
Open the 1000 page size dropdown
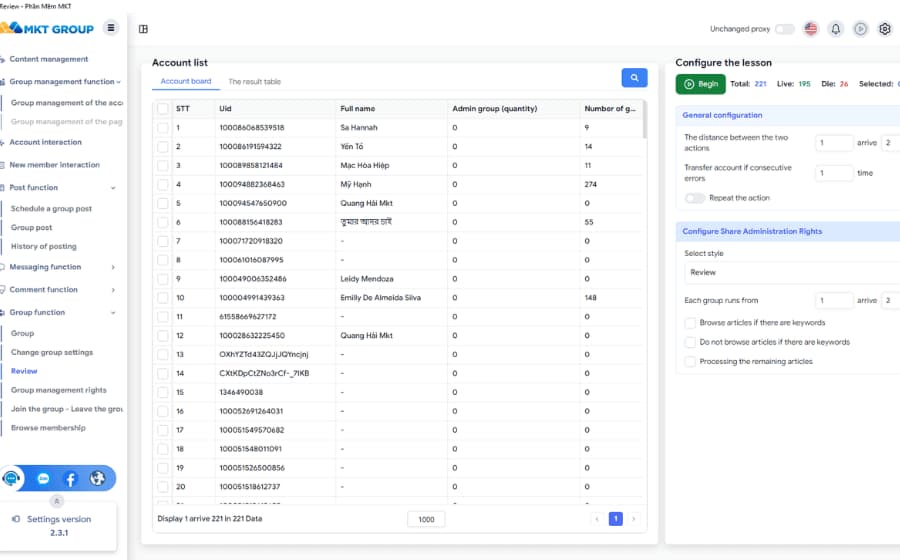point(426,519)
